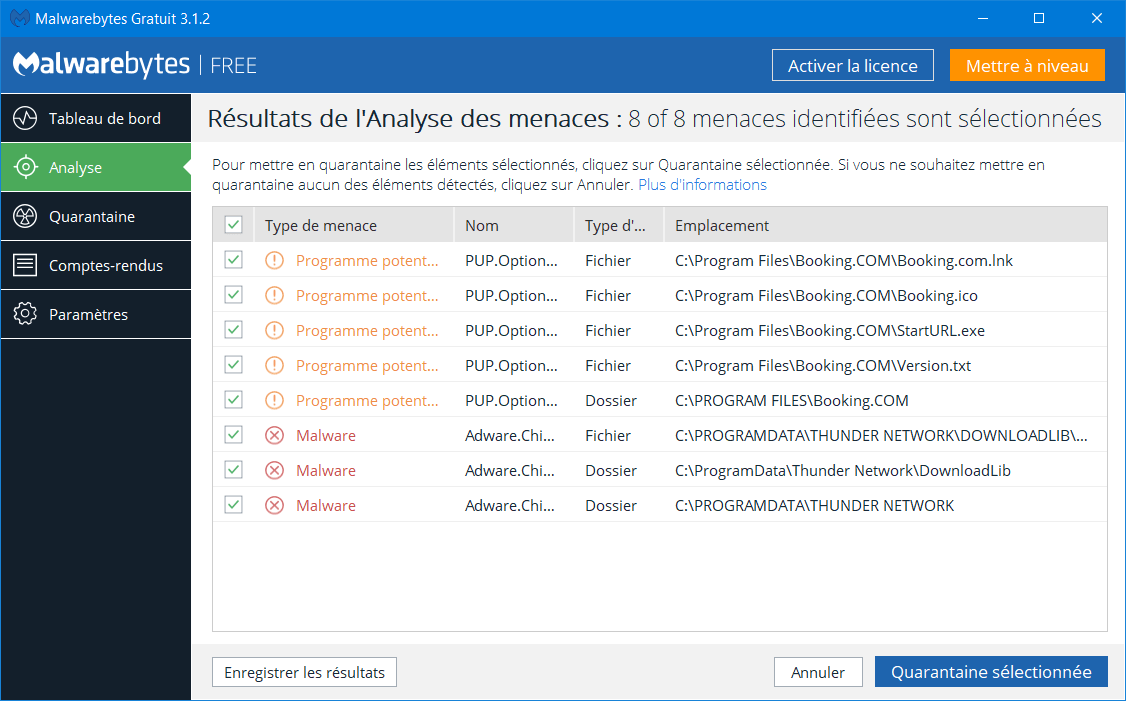The height and width of the screenshot is (701, 1126).
Task: Select the C:\PROGRAM FILES\Booking.COM path text
Action: [791, 401]
